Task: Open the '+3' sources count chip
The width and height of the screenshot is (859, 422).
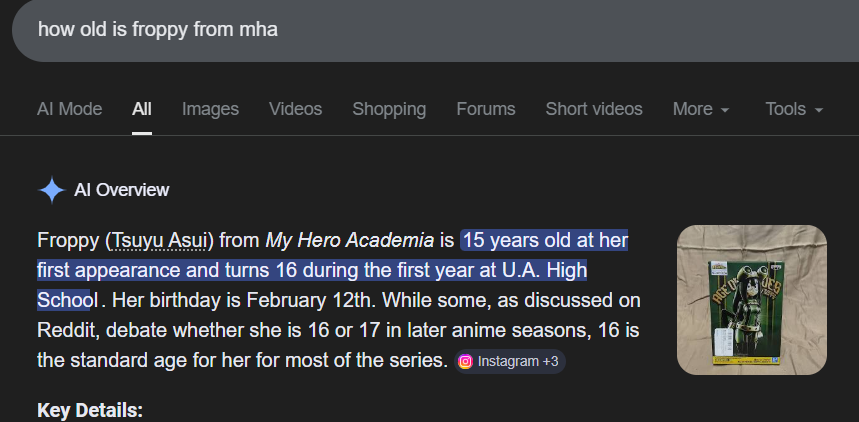Action: [550, 362]
